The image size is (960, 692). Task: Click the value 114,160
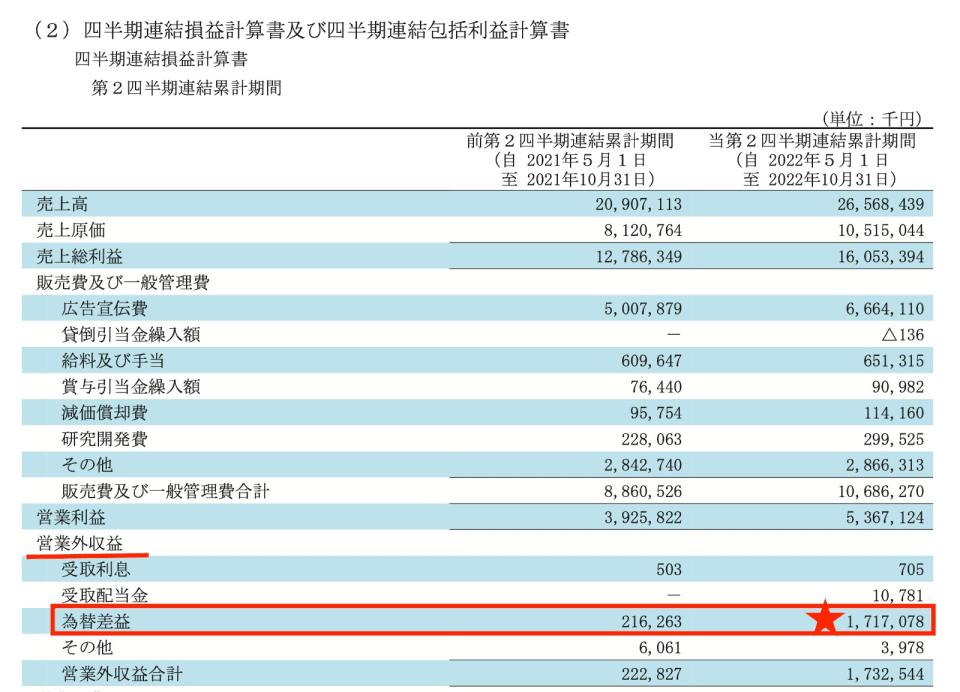pyautogui.click(x=894, y=413)
